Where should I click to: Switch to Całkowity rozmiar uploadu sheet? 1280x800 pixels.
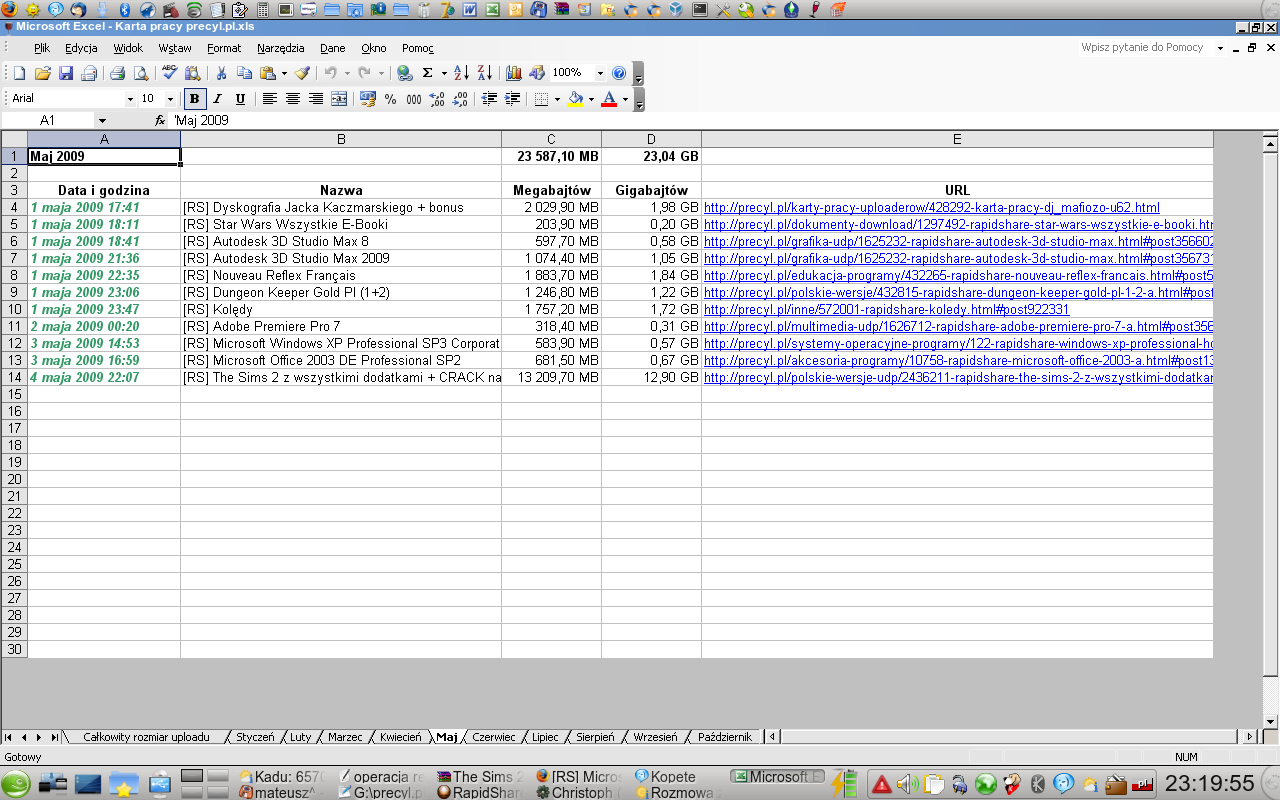click(147, 737)
